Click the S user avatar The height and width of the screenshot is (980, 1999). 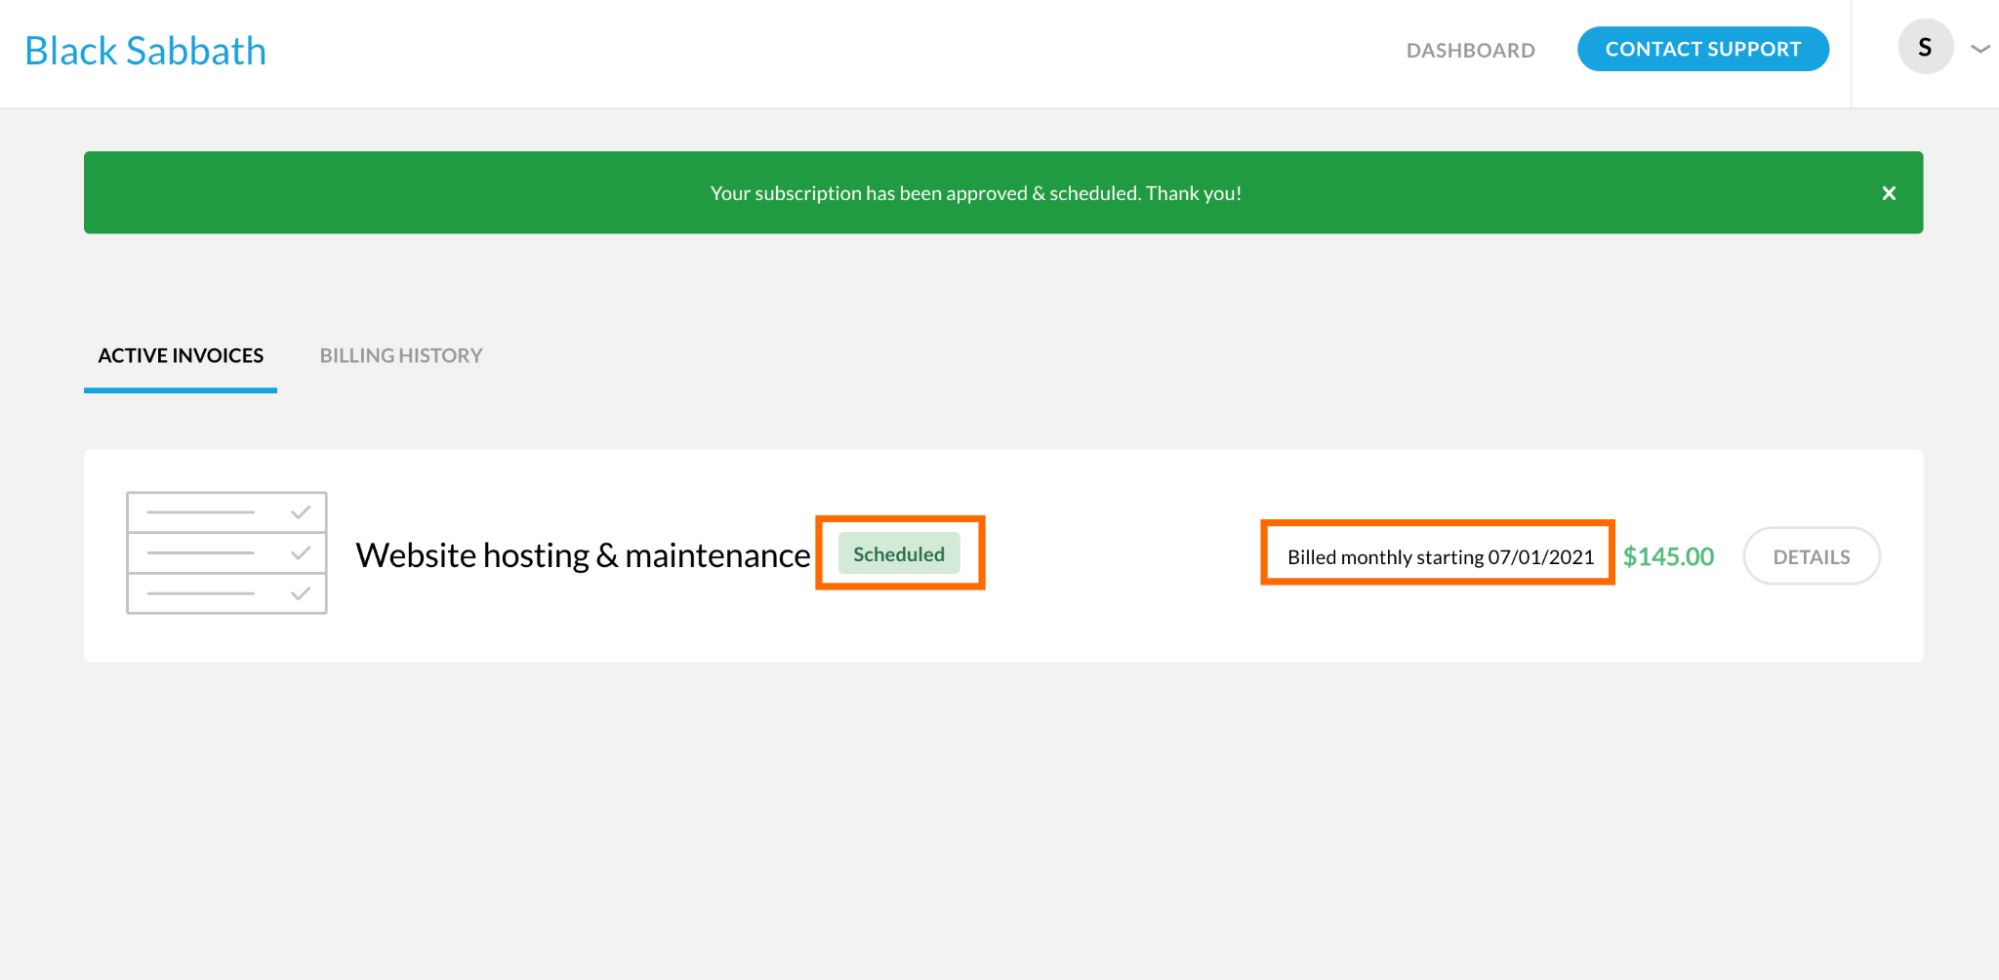(1924, 47)
